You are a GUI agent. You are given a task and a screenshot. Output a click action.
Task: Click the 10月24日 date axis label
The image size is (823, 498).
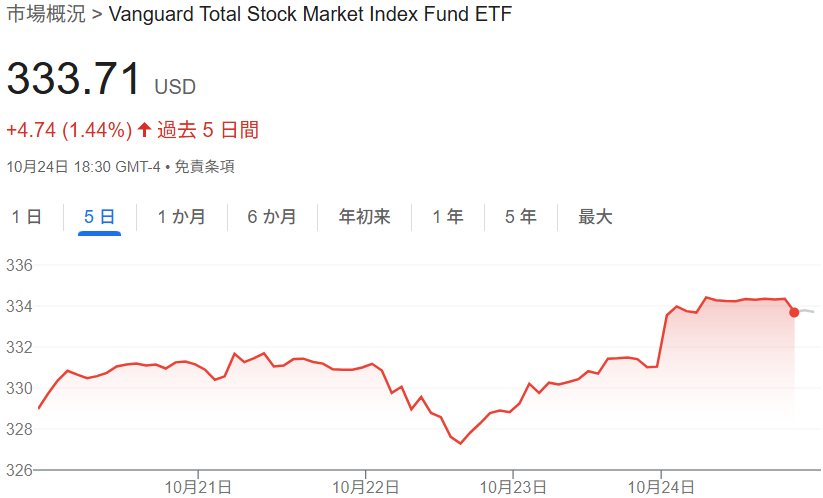point(661,487)
